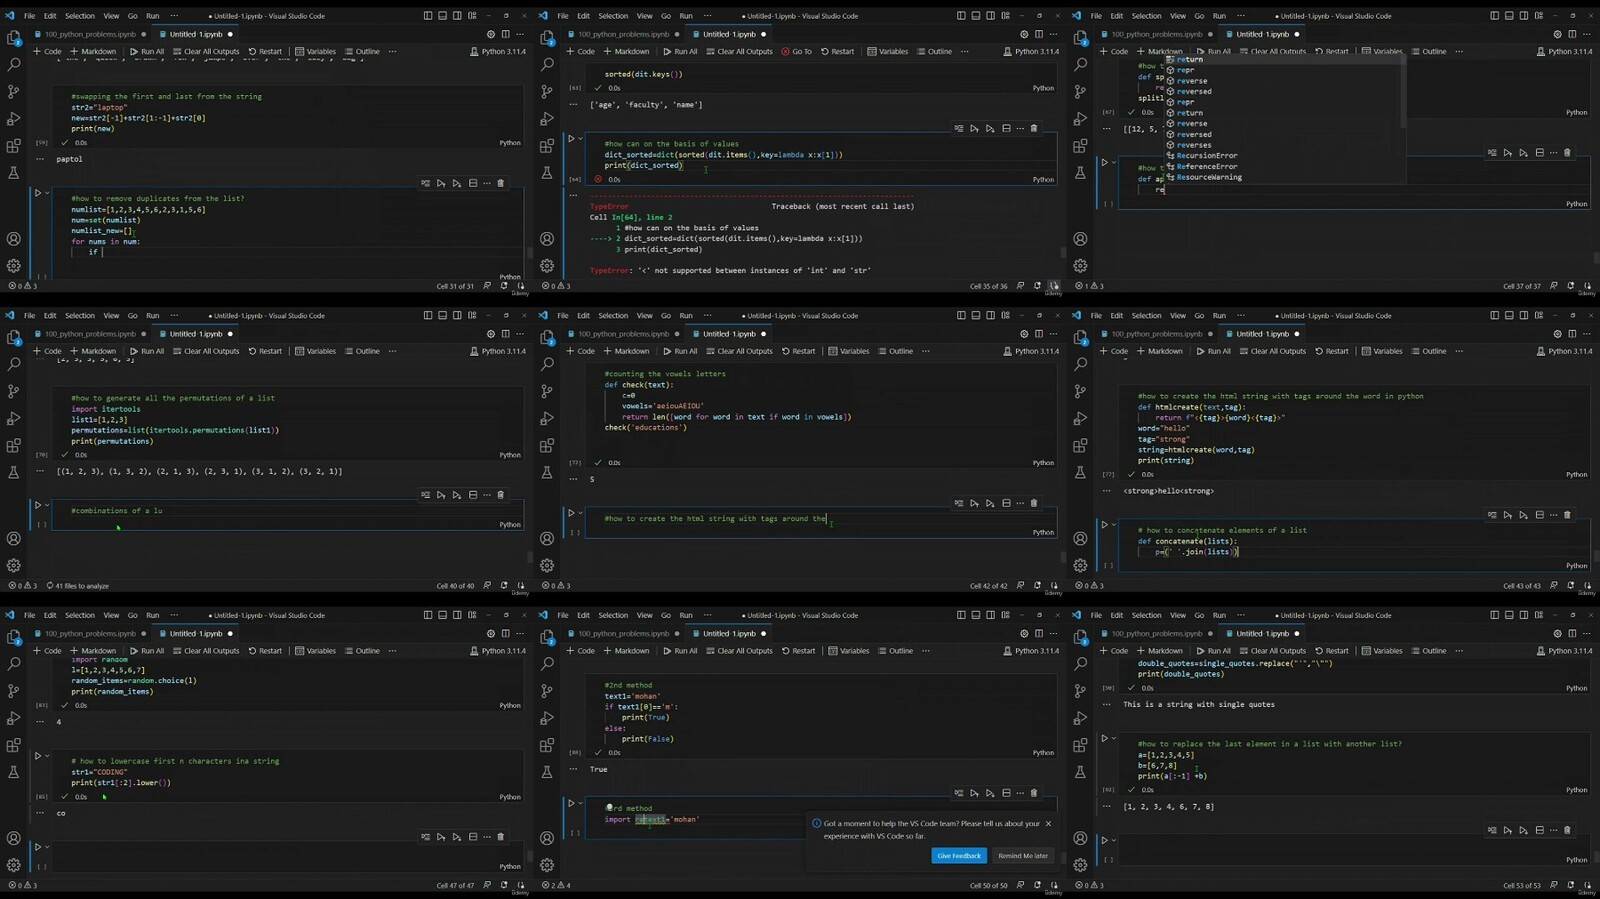This screenshot has width=1600, height=899.
Task: Open Extensions in the window with the TypeError traceback
Action: point(547,146)
